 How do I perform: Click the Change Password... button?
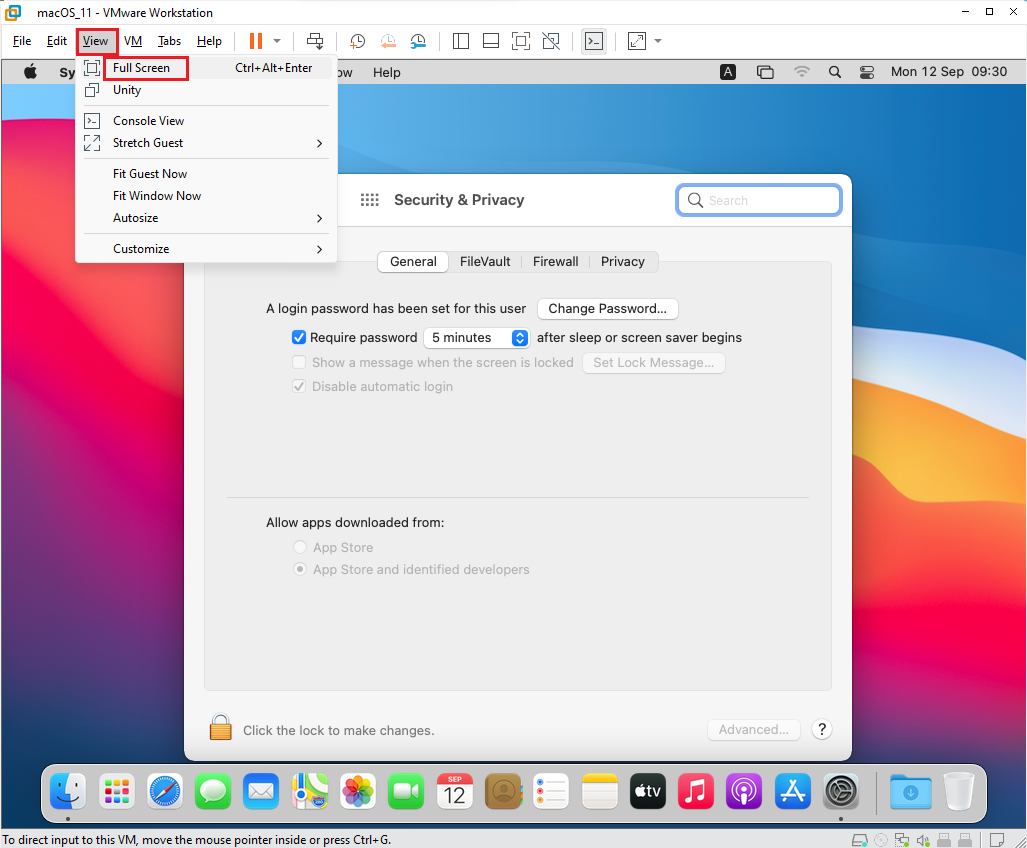click(607, 309)
